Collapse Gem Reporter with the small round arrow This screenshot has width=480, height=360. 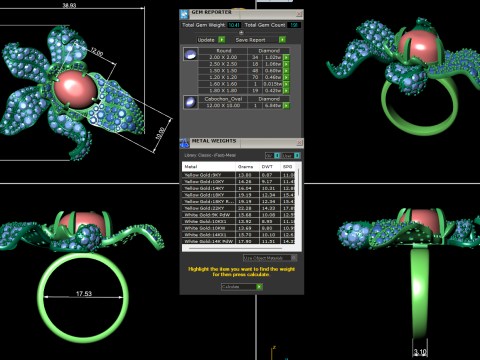241,32
